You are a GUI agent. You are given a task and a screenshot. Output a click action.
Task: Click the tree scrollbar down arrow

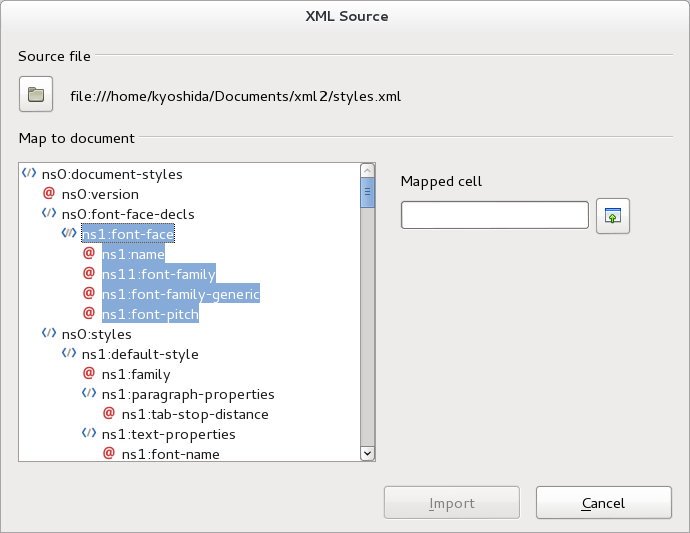(367, 453)
